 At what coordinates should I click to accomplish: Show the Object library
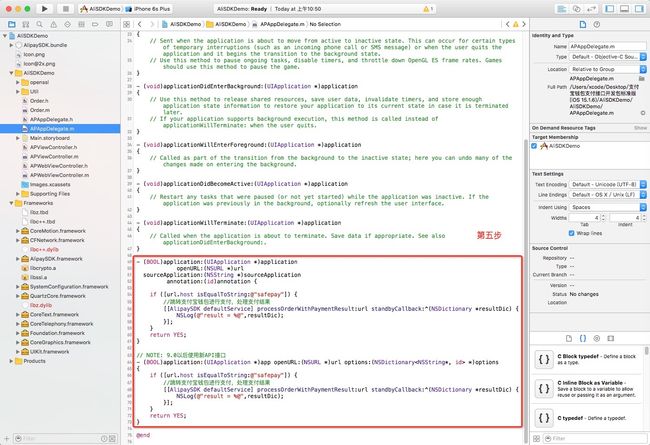[597, 338]
